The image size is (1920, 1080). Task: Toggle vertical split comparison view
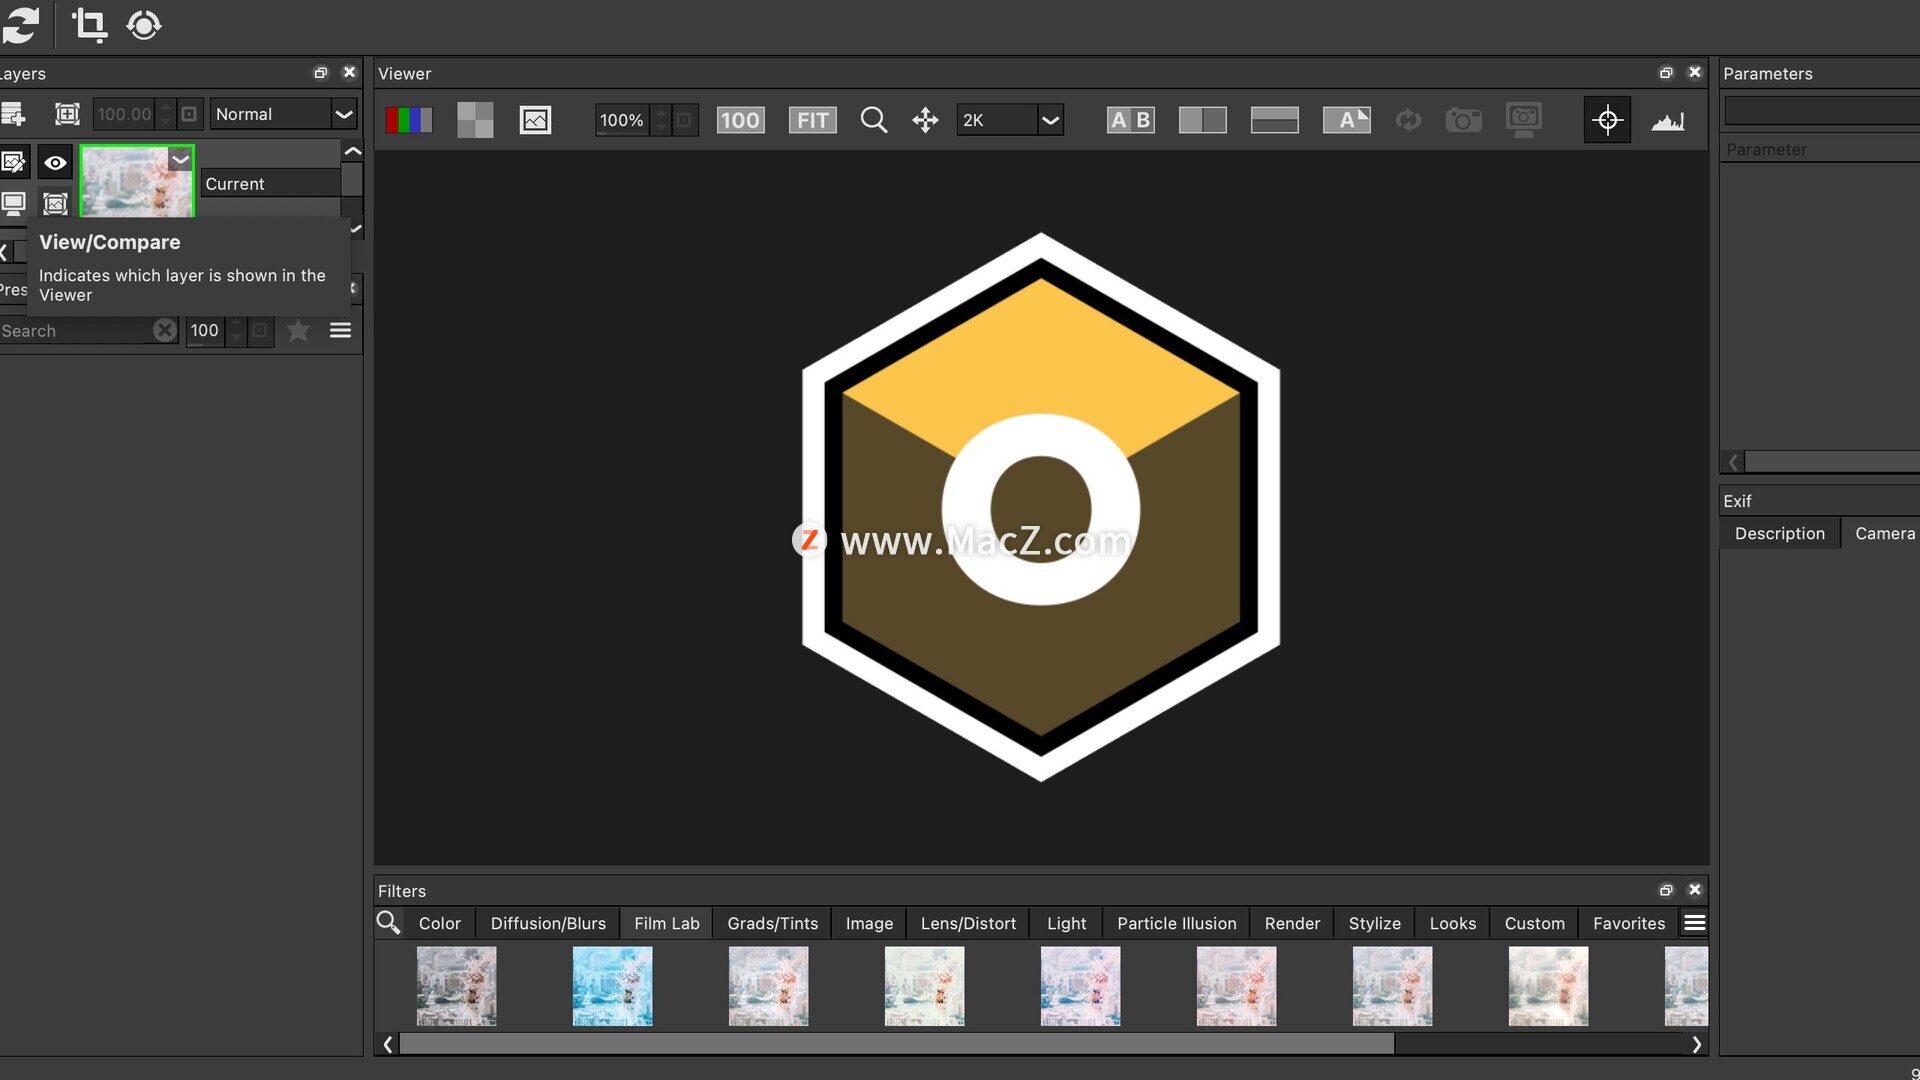1202,120
